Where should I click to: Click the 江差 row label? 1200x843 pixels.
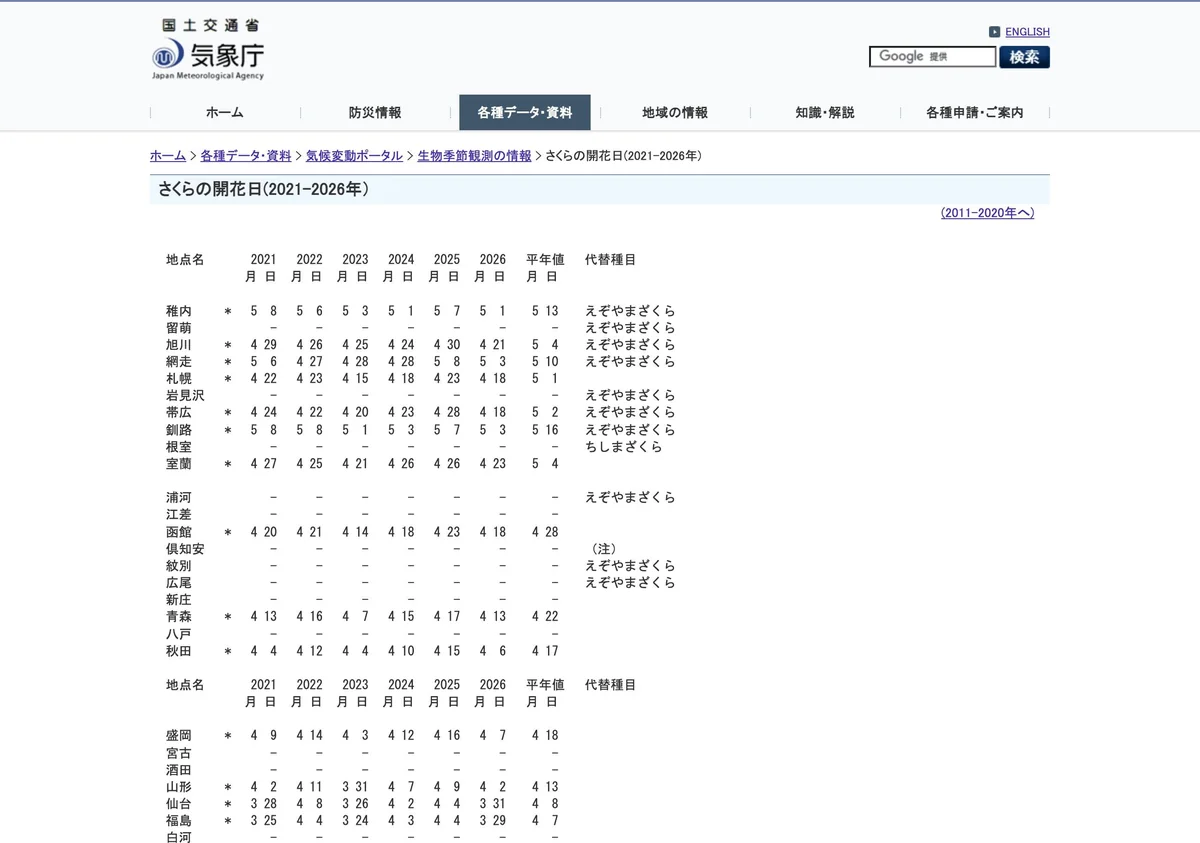[x=179, y=515]
